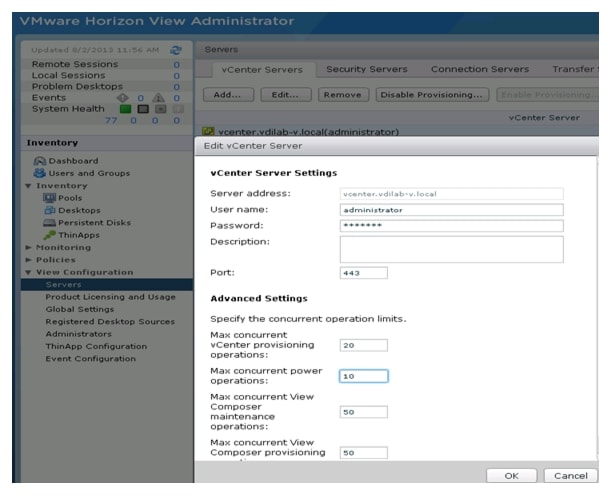Click the Edit... button
Viewport: 612px width, 496px height.
click(286, 95)
